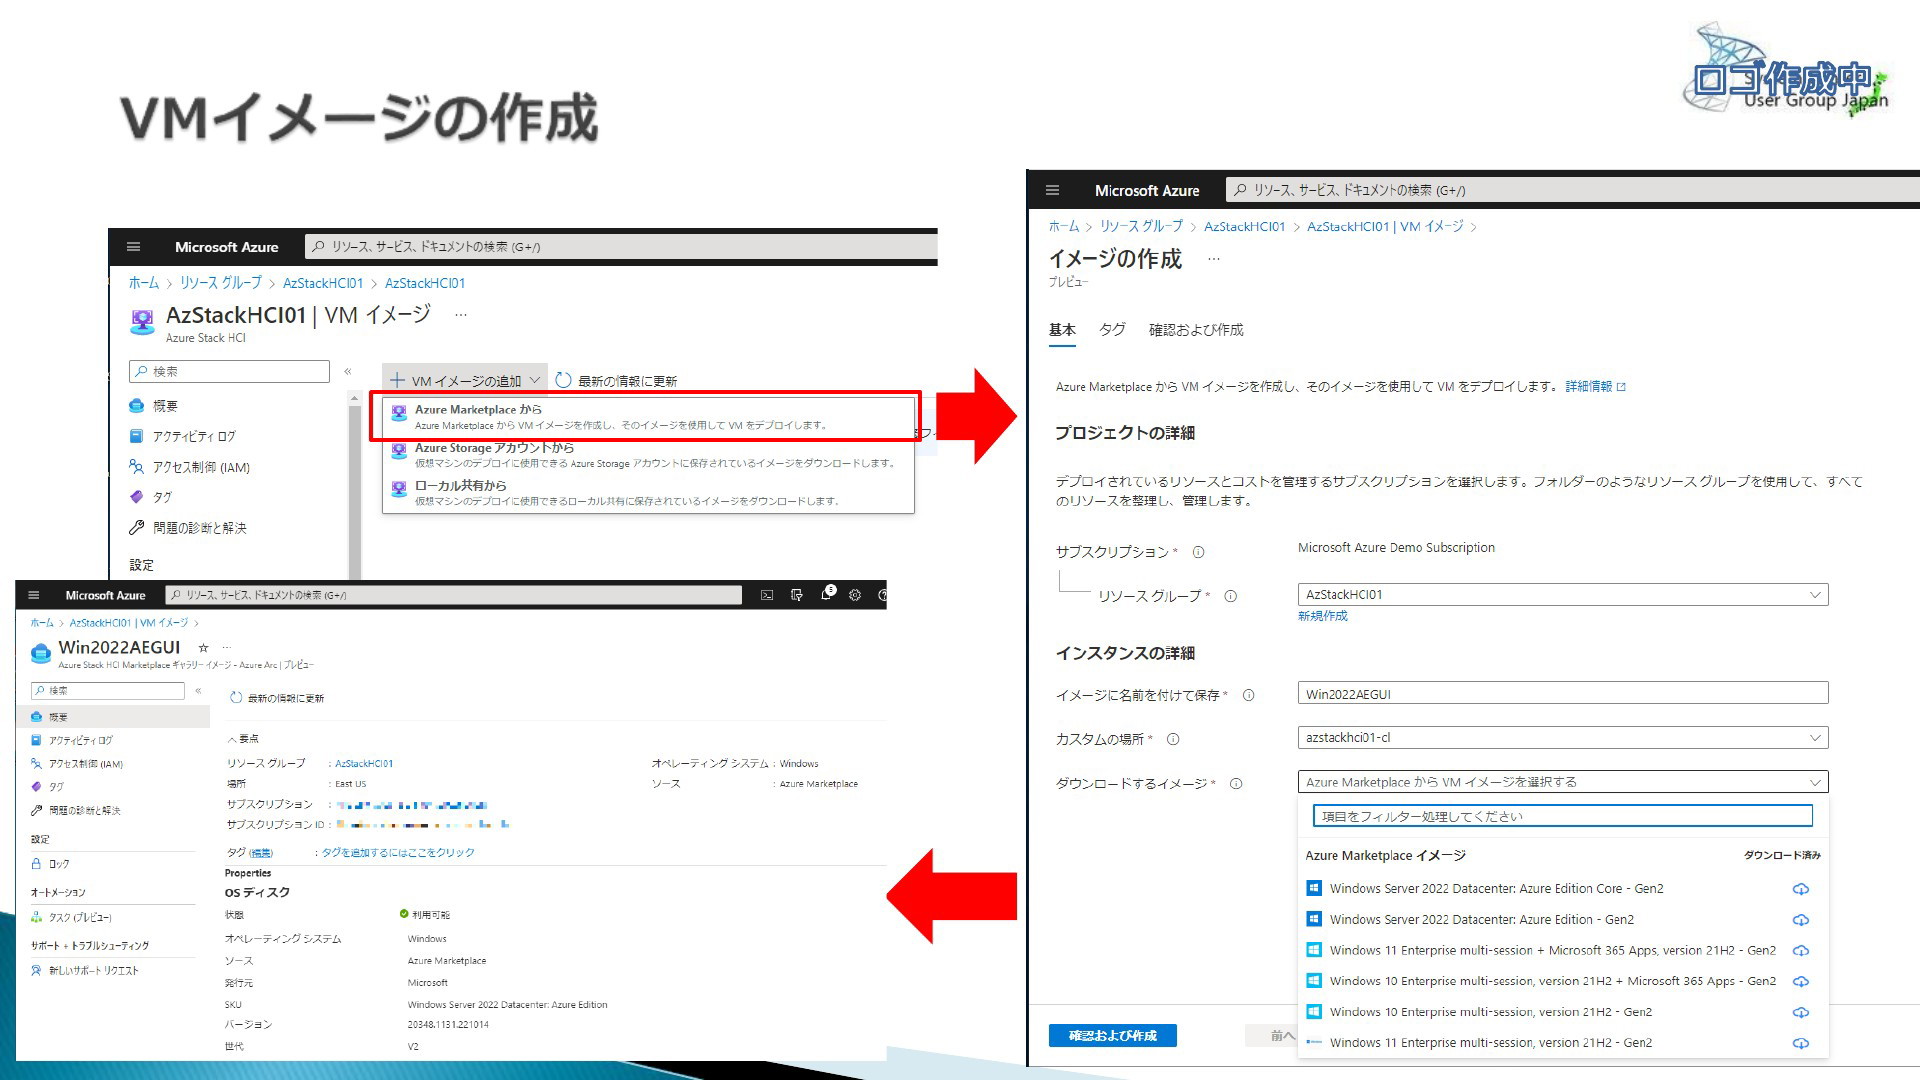
Task: Click AzStackHCI01 resource group link in Win2022AEGUI
Action: 364,764
